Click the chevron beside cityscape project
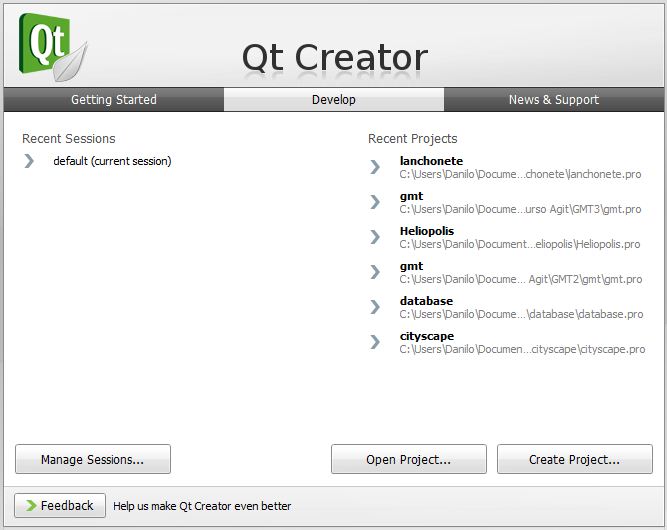Screen dimensions: 667x530 (375, 341)
